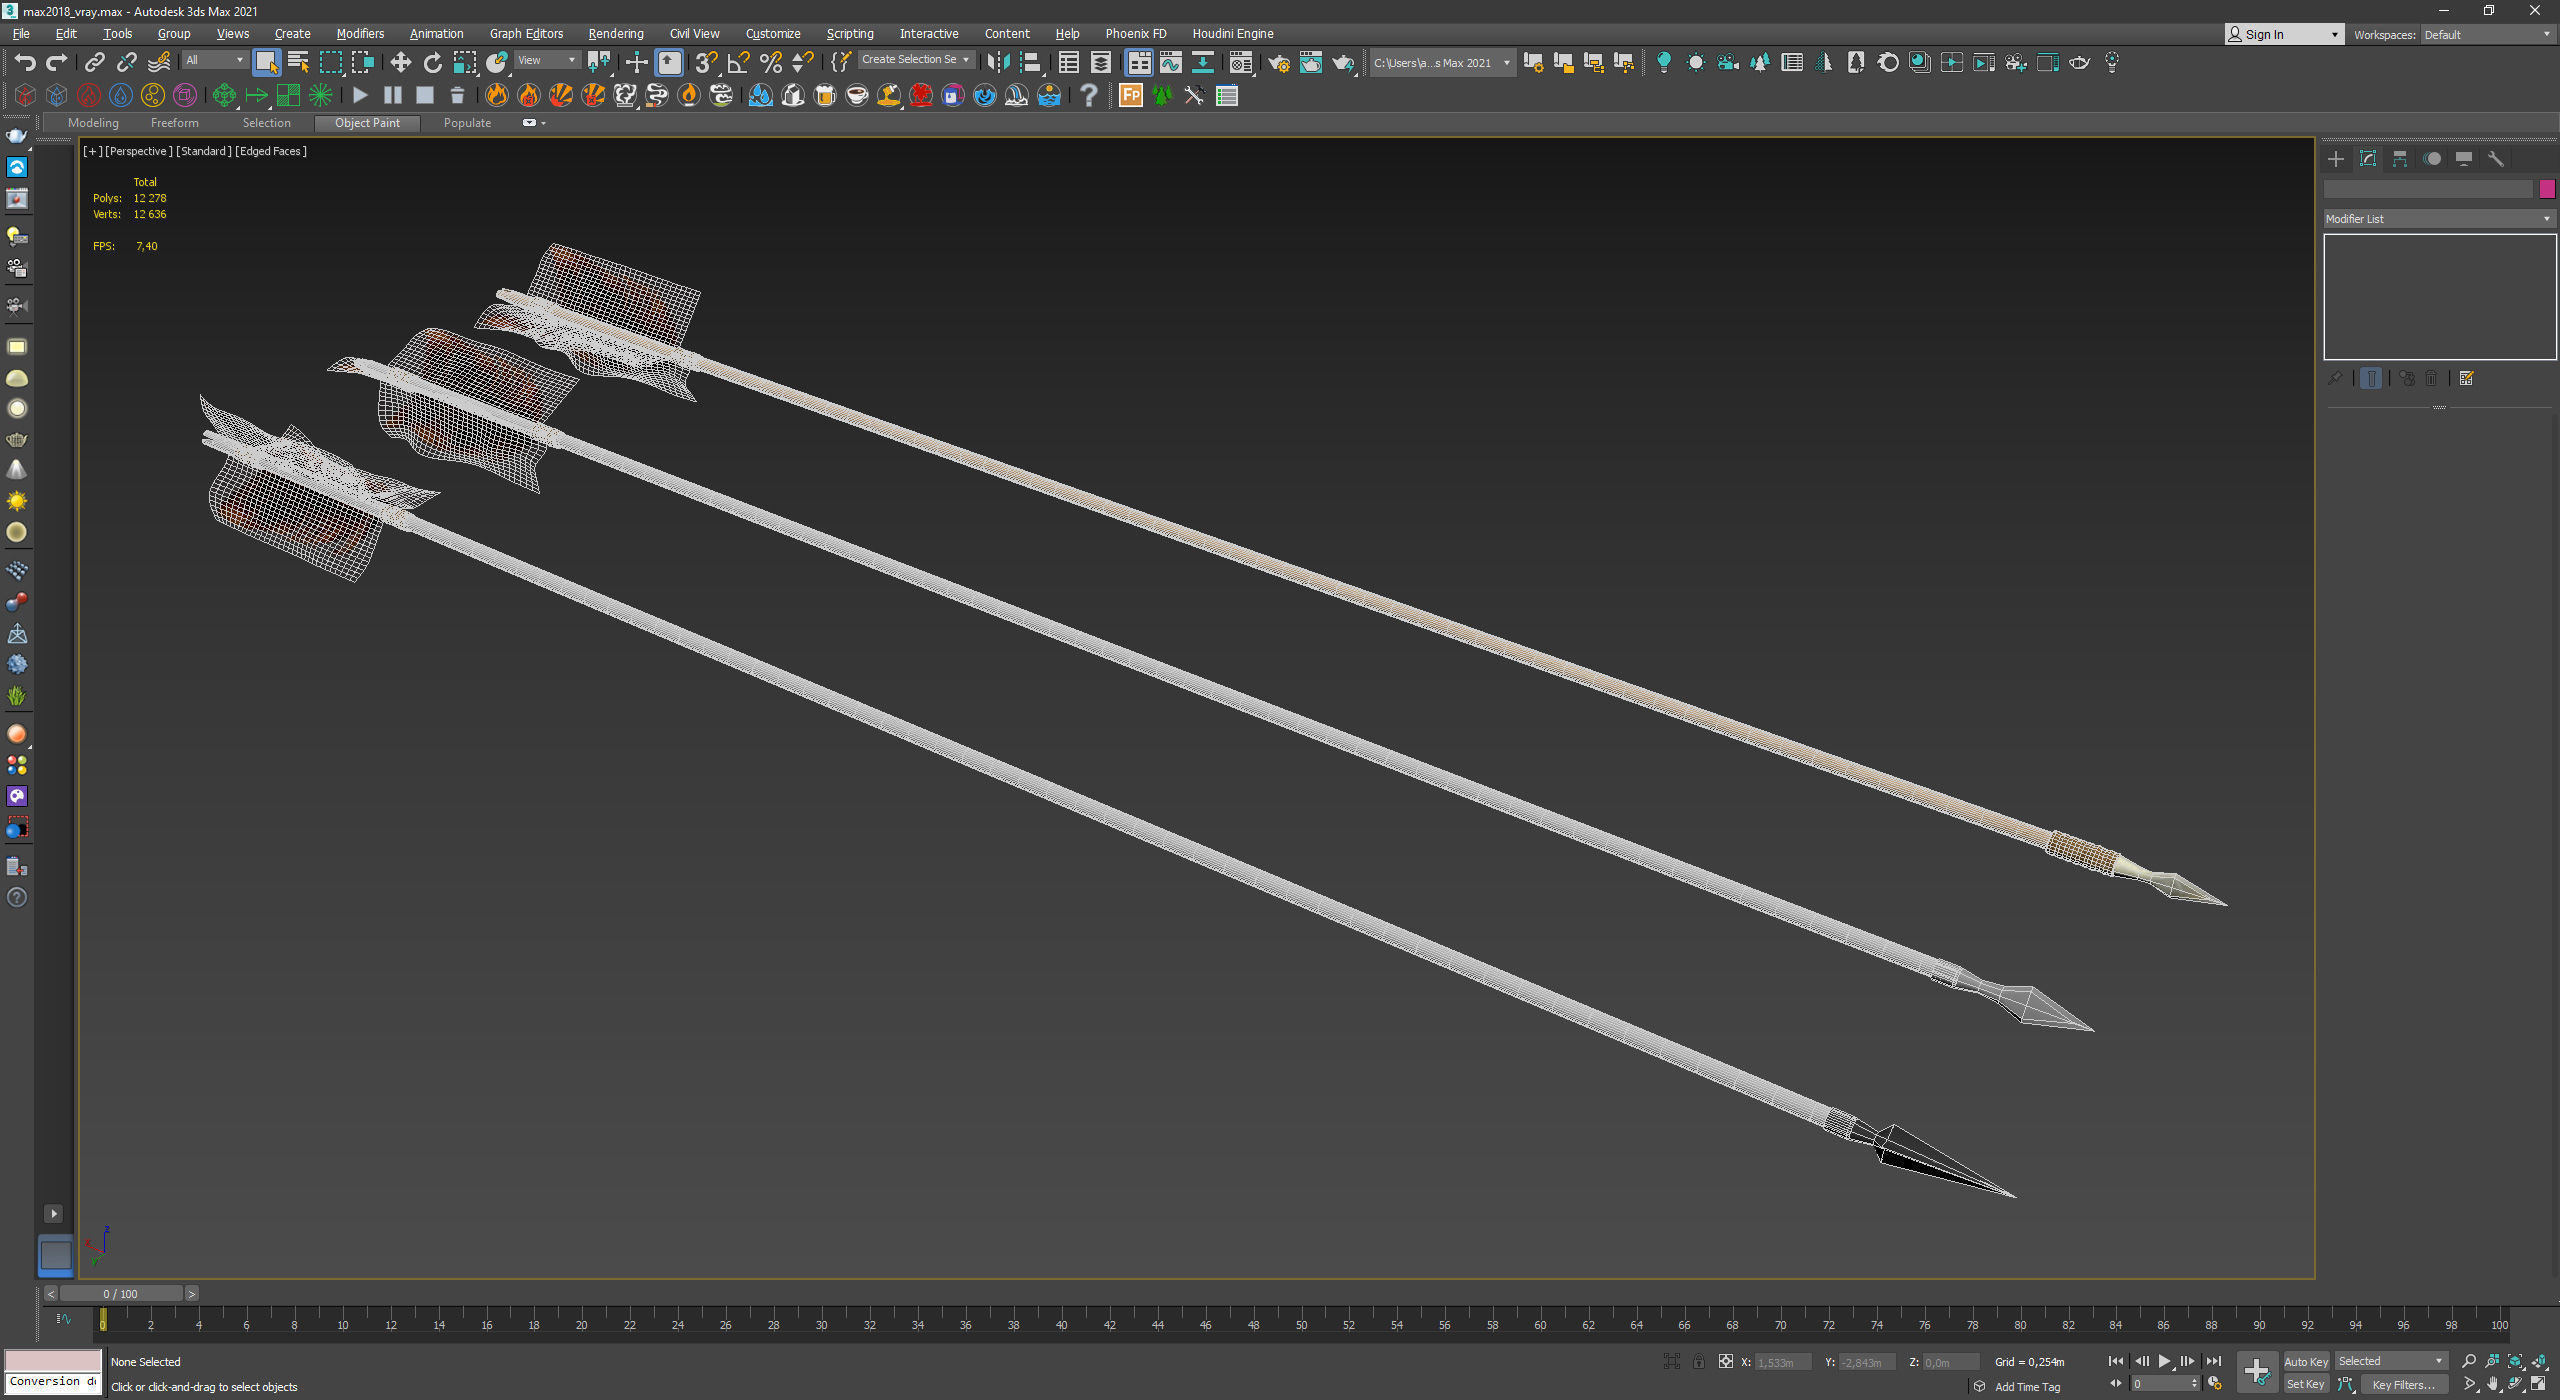Click the Undo arrow icon
This screenshot has height=1400, width=2560.
click(x=25, y=63)
